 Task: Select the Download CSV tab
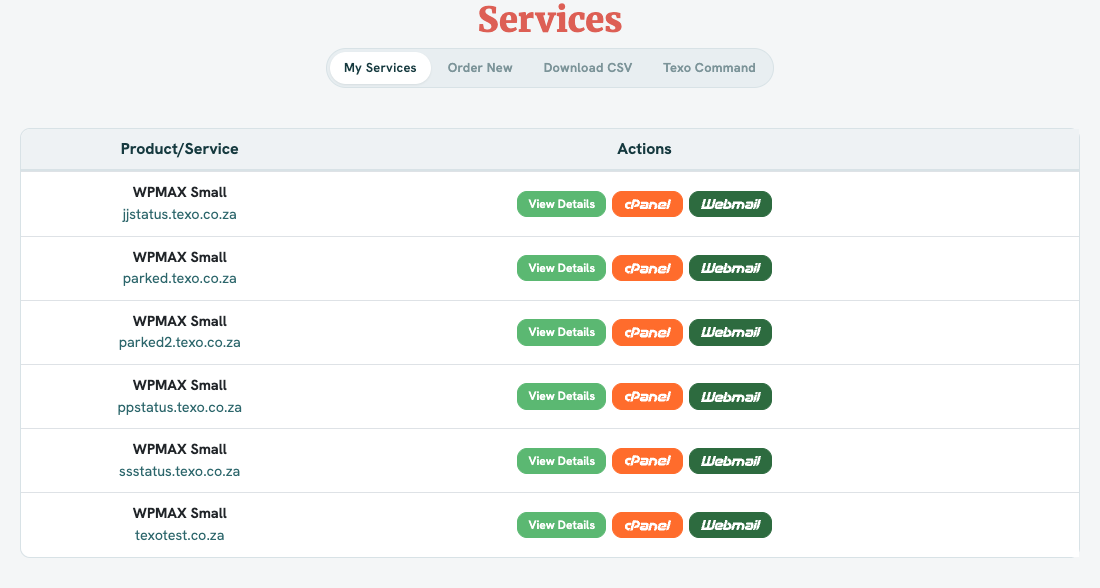[x=588, y=68]
